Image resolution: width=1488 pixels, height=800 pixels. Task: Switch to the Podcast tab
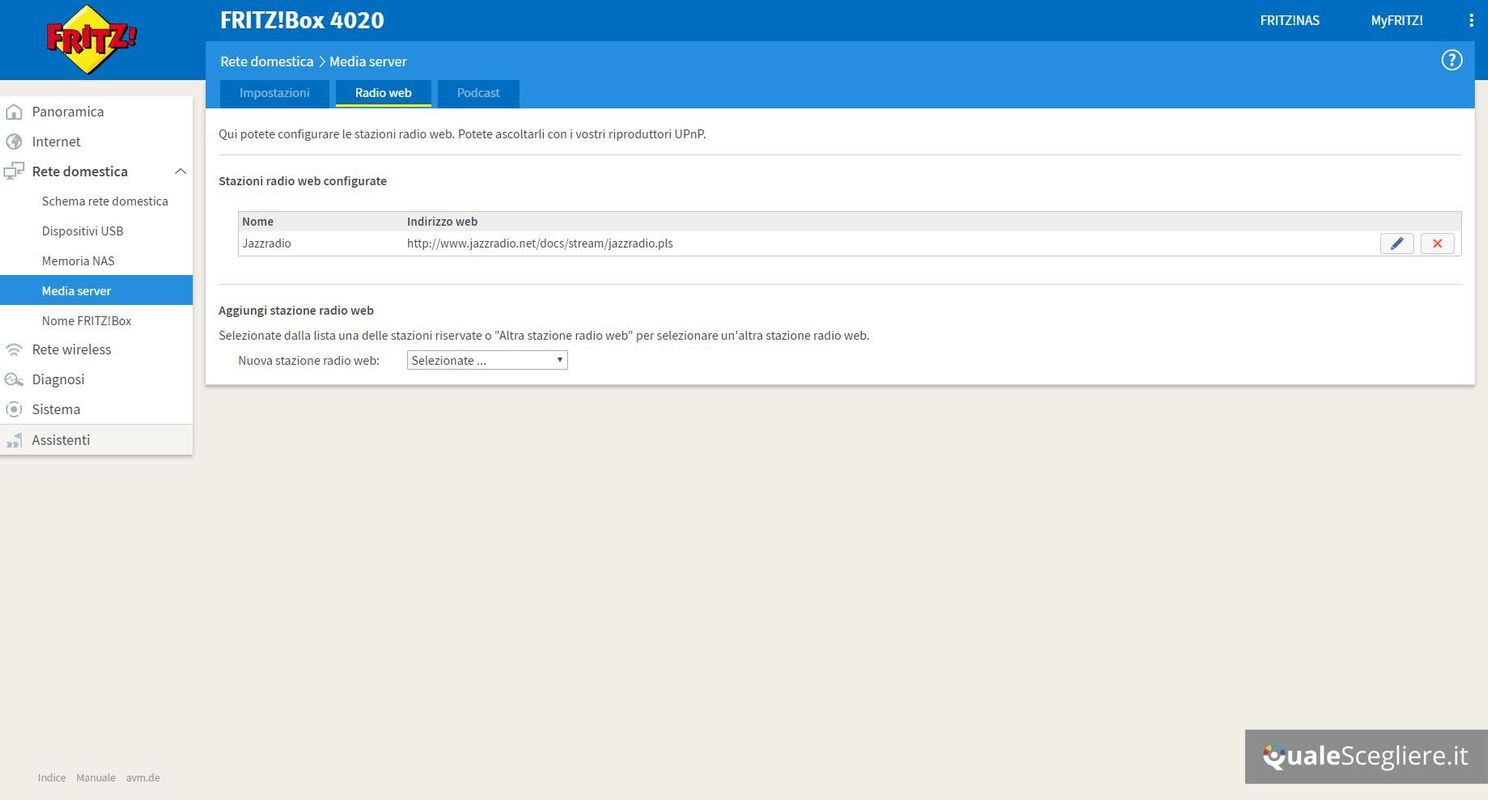[x=478, y=93]
